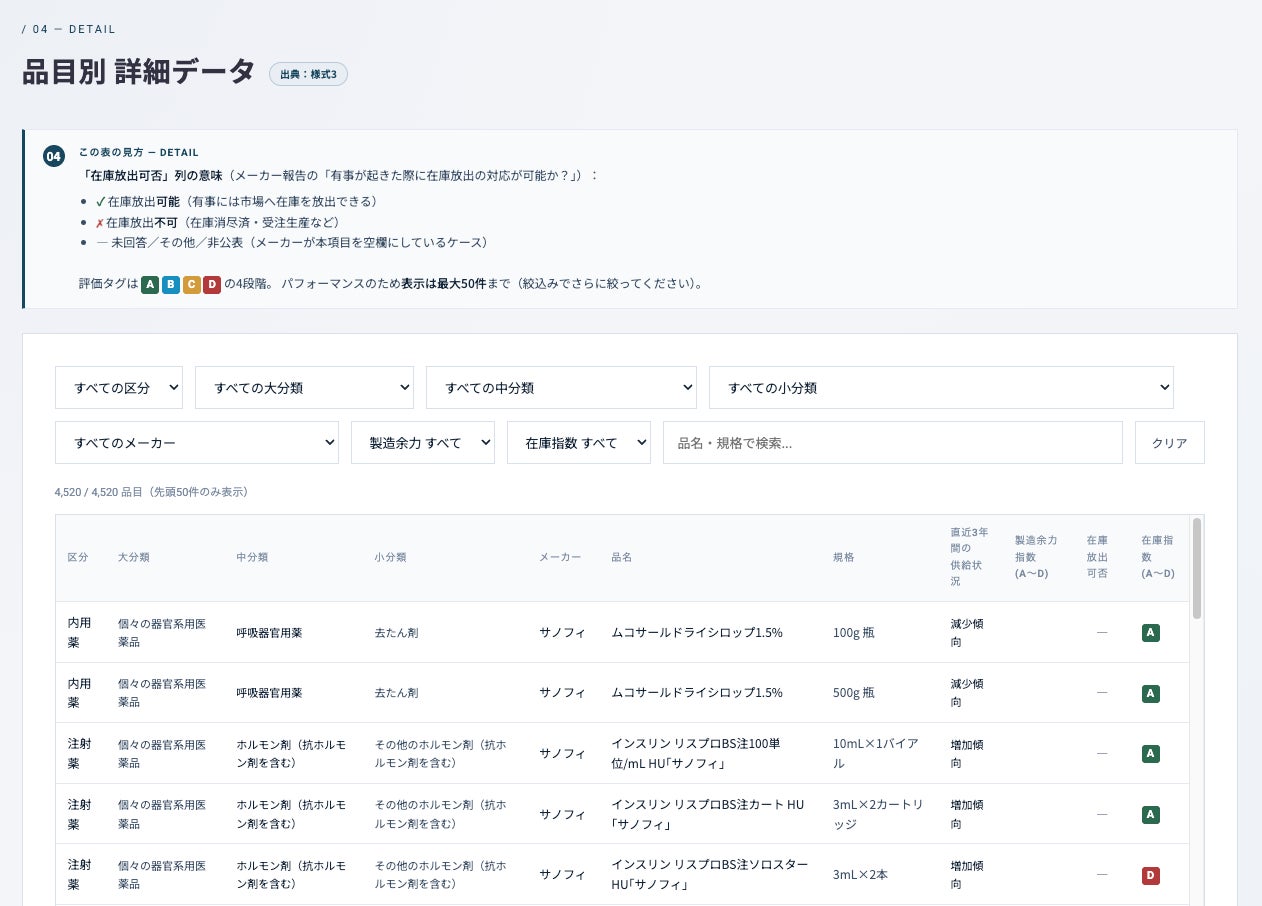The height and width of the screenshot is (906, 1262).
Task: Click the D stock index badge in the ソロスター row
Action: [x=1151, y=876]
